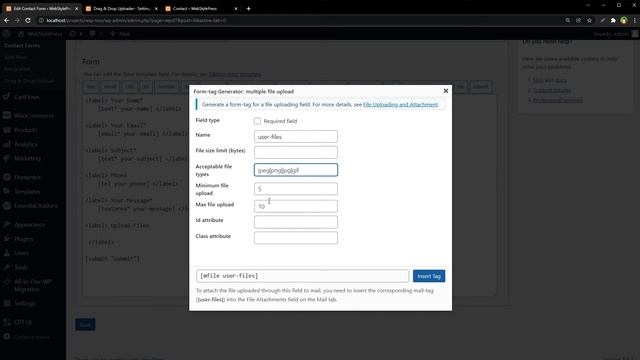Open WooCommerce in the sidebar

(33, 116)
